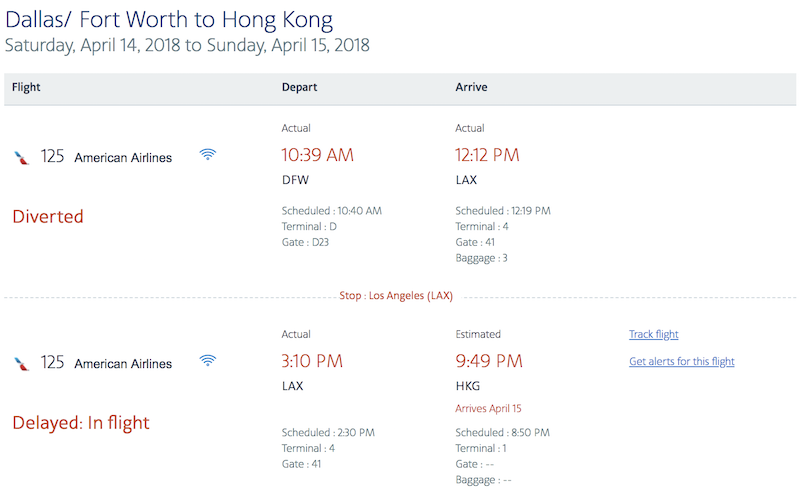
Task: Click the Diverted status text
Action: [x=48, y=216]
